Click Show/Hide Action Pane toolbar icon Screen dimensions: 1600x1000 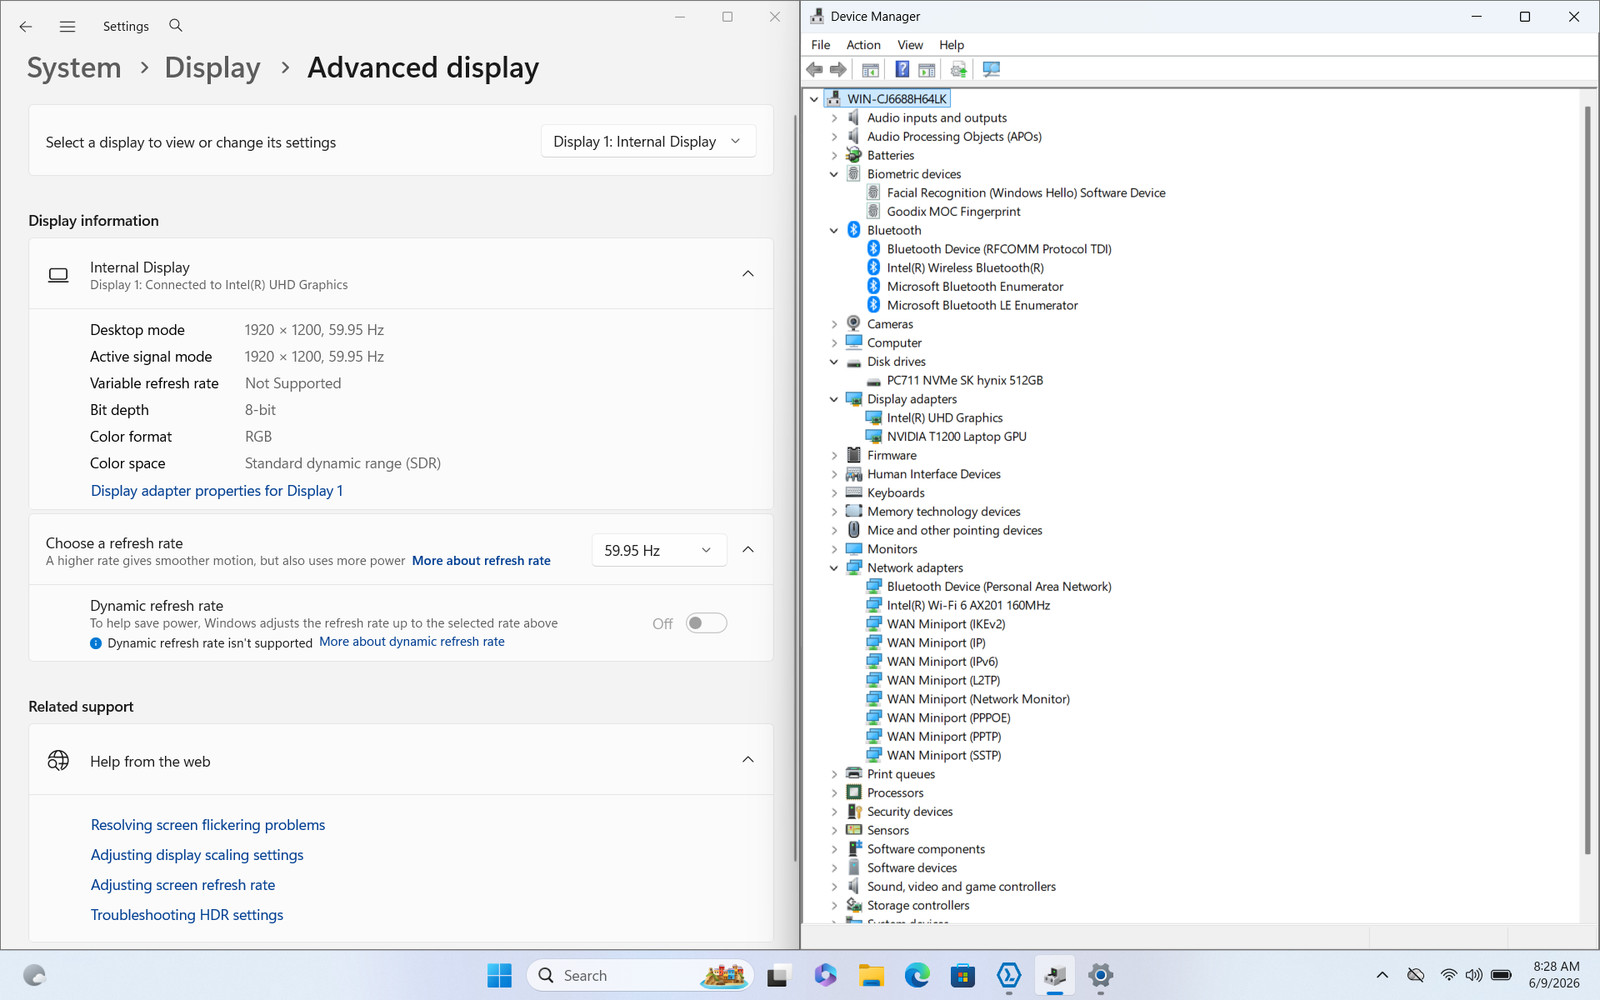coord(927,69)
